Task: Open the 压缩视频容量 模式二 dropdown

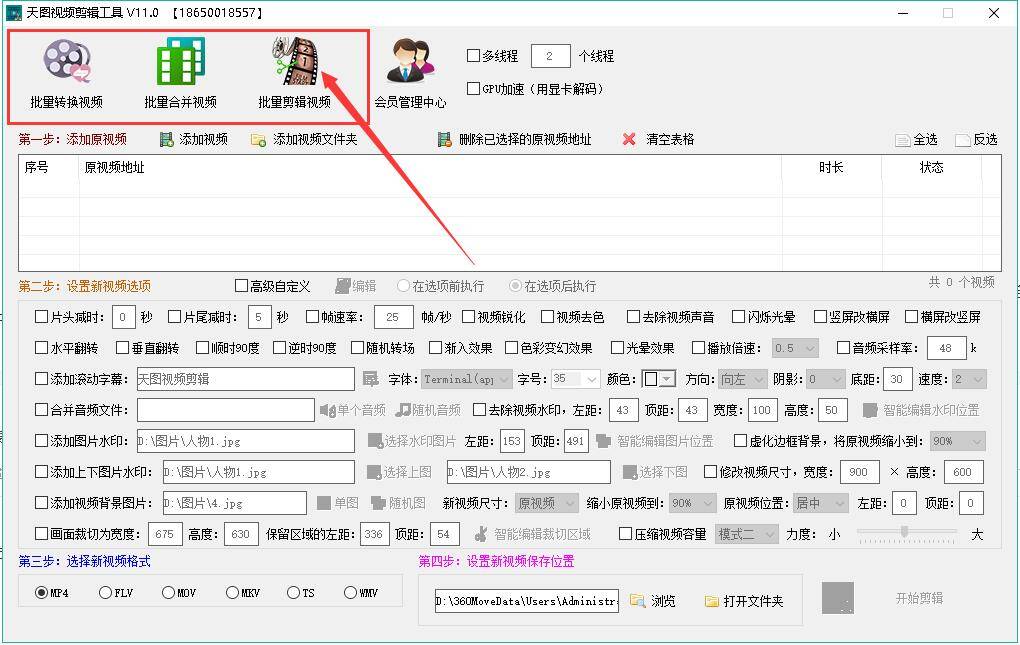Action: point(746,534)
